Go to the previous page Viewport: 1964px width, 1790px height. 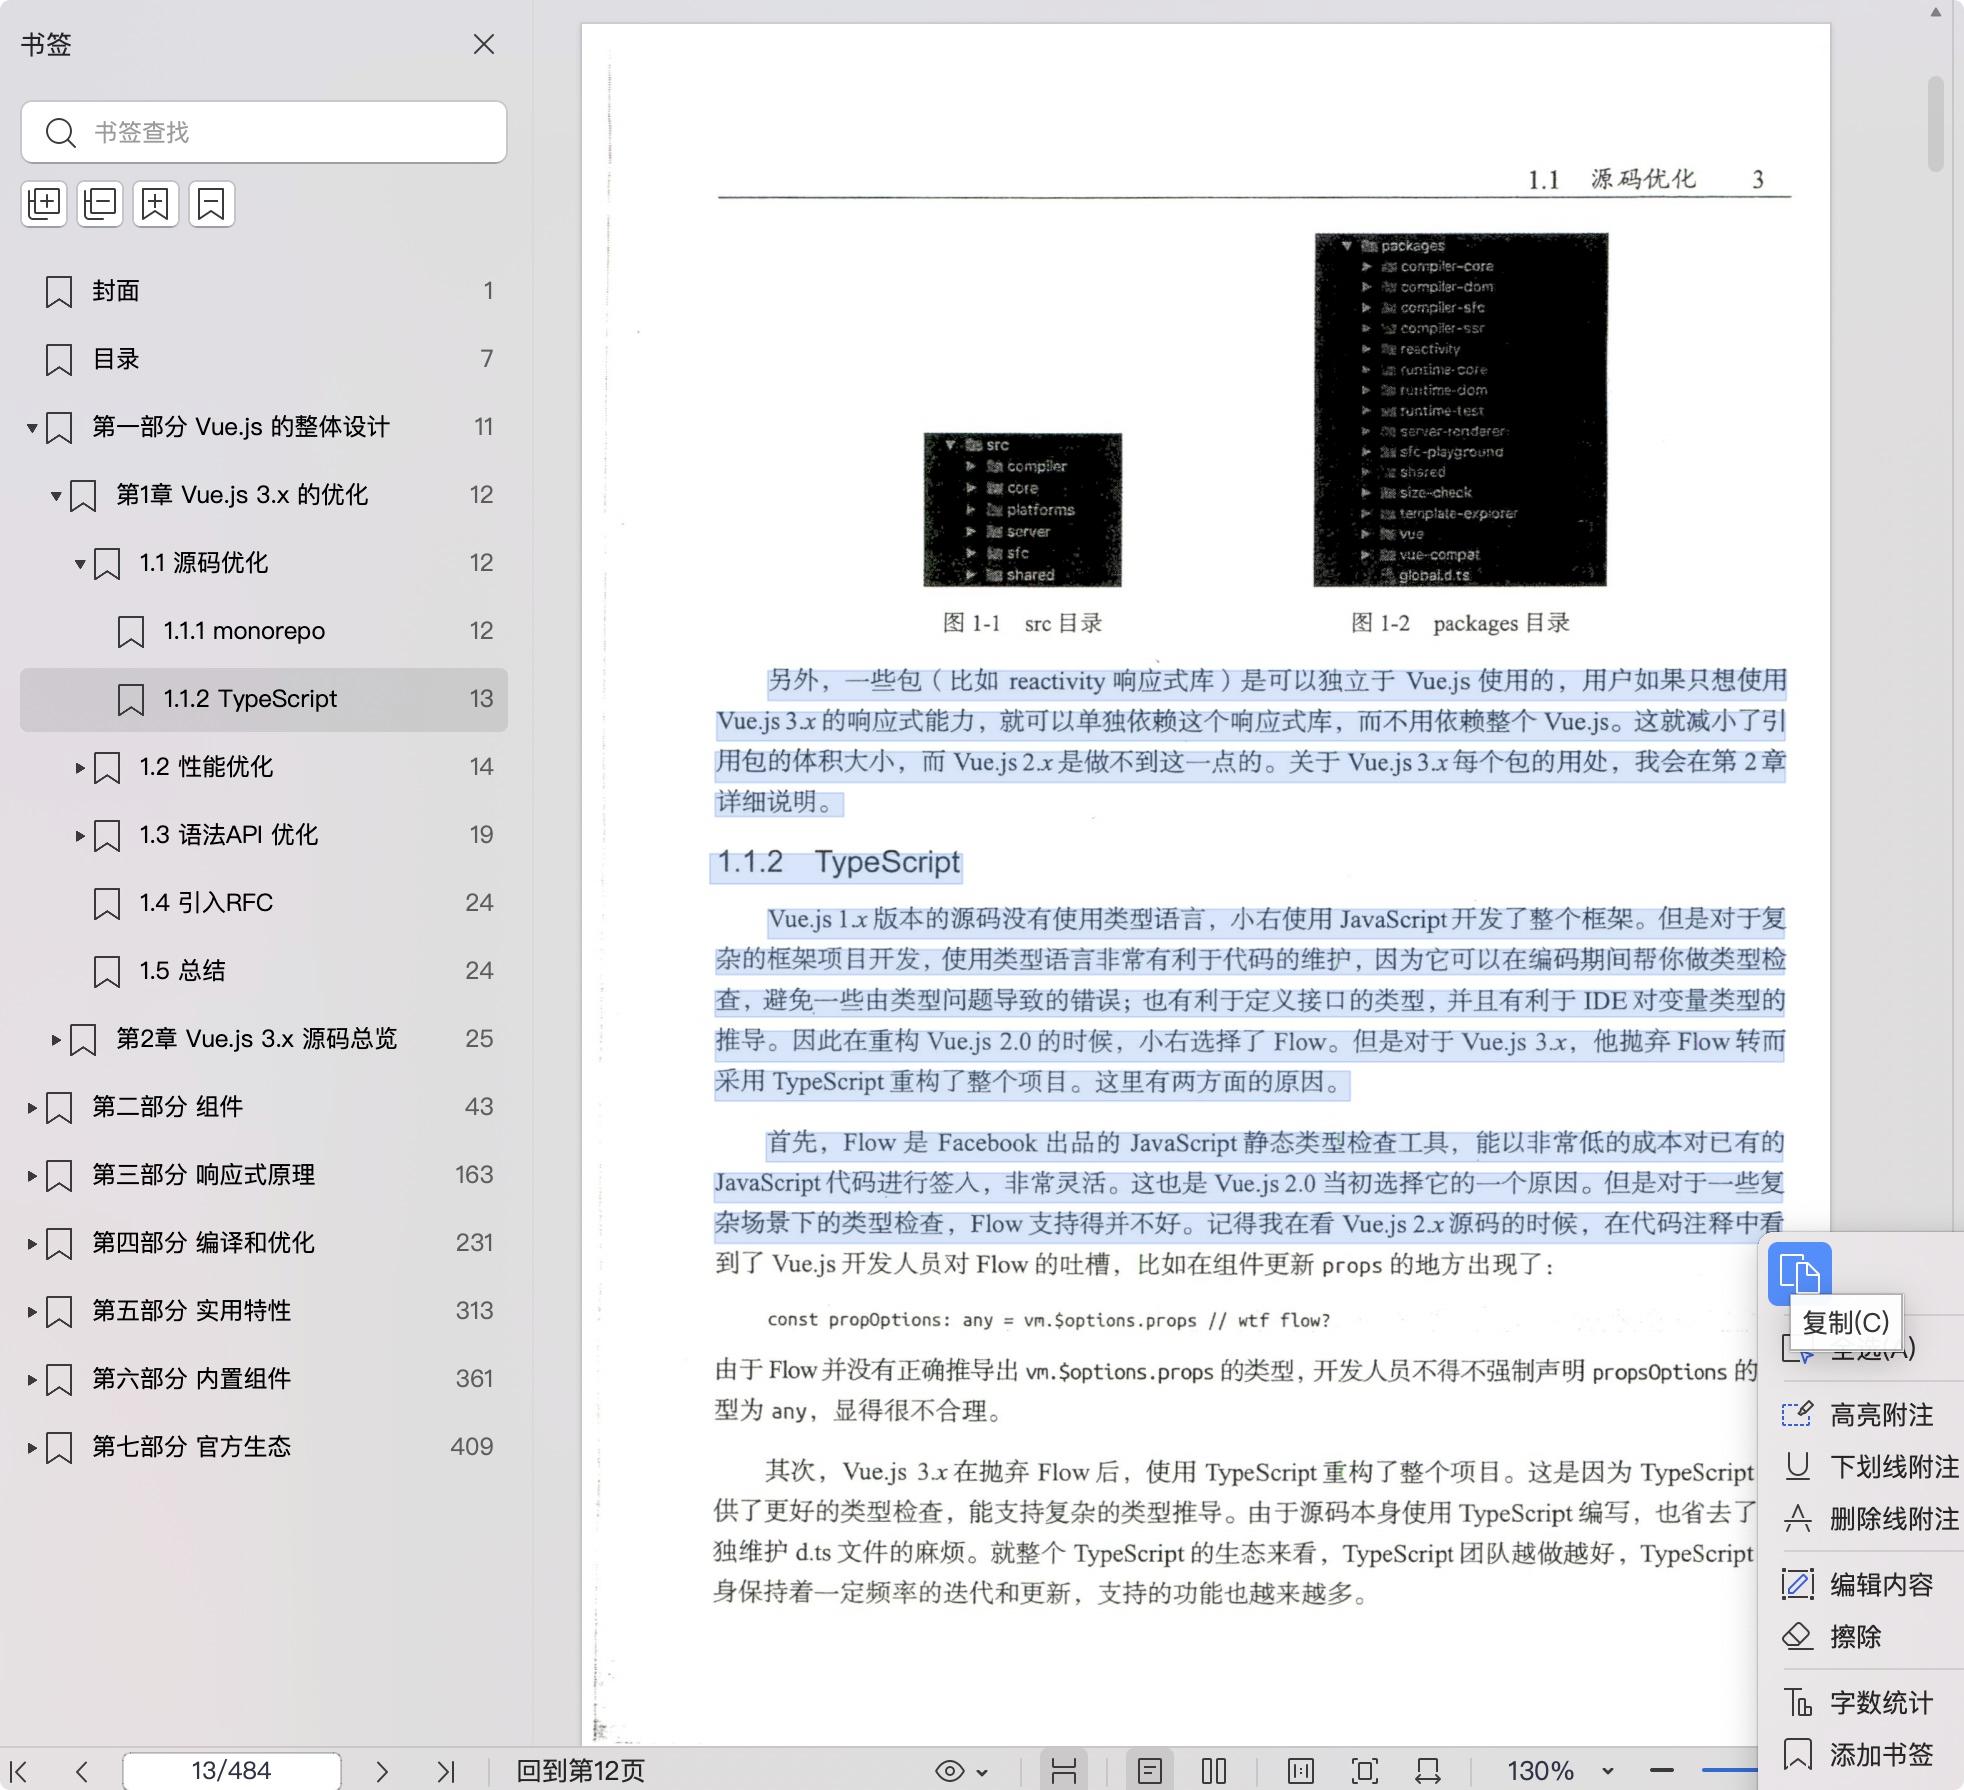pyautogui.click(x=82, y=1771)
